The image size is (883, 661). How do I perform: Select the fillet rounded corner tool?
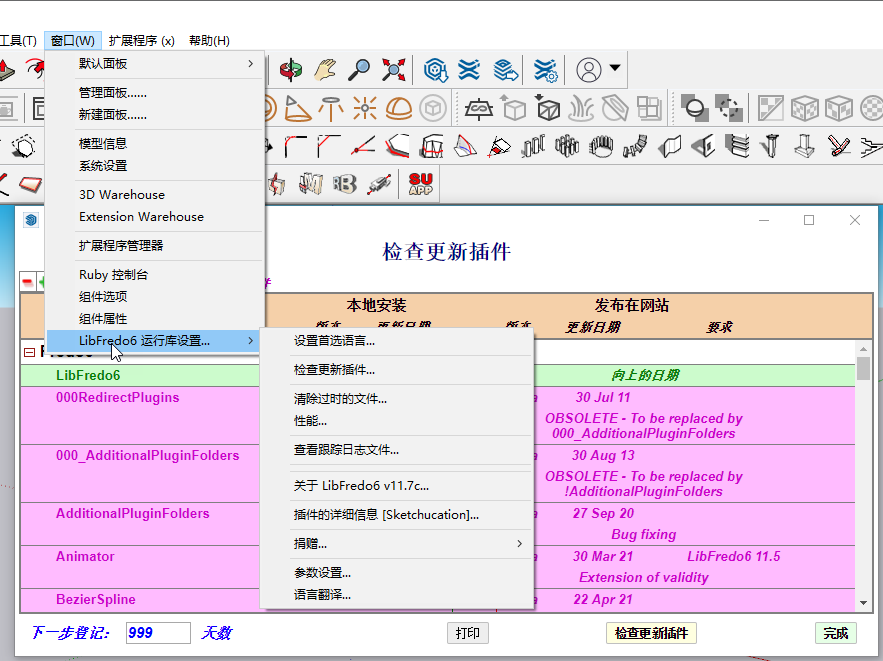tap(295, 146)
